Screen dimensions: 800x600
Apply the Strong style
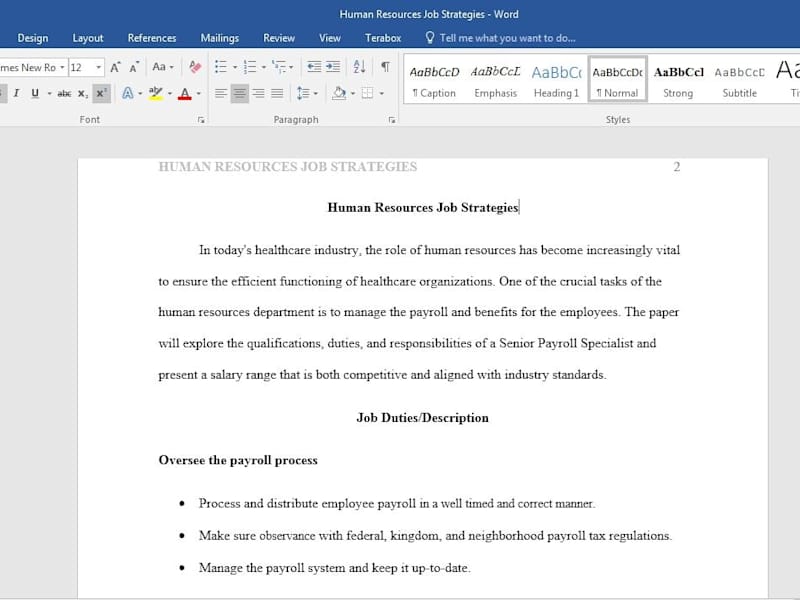click(x=678, y=80)
